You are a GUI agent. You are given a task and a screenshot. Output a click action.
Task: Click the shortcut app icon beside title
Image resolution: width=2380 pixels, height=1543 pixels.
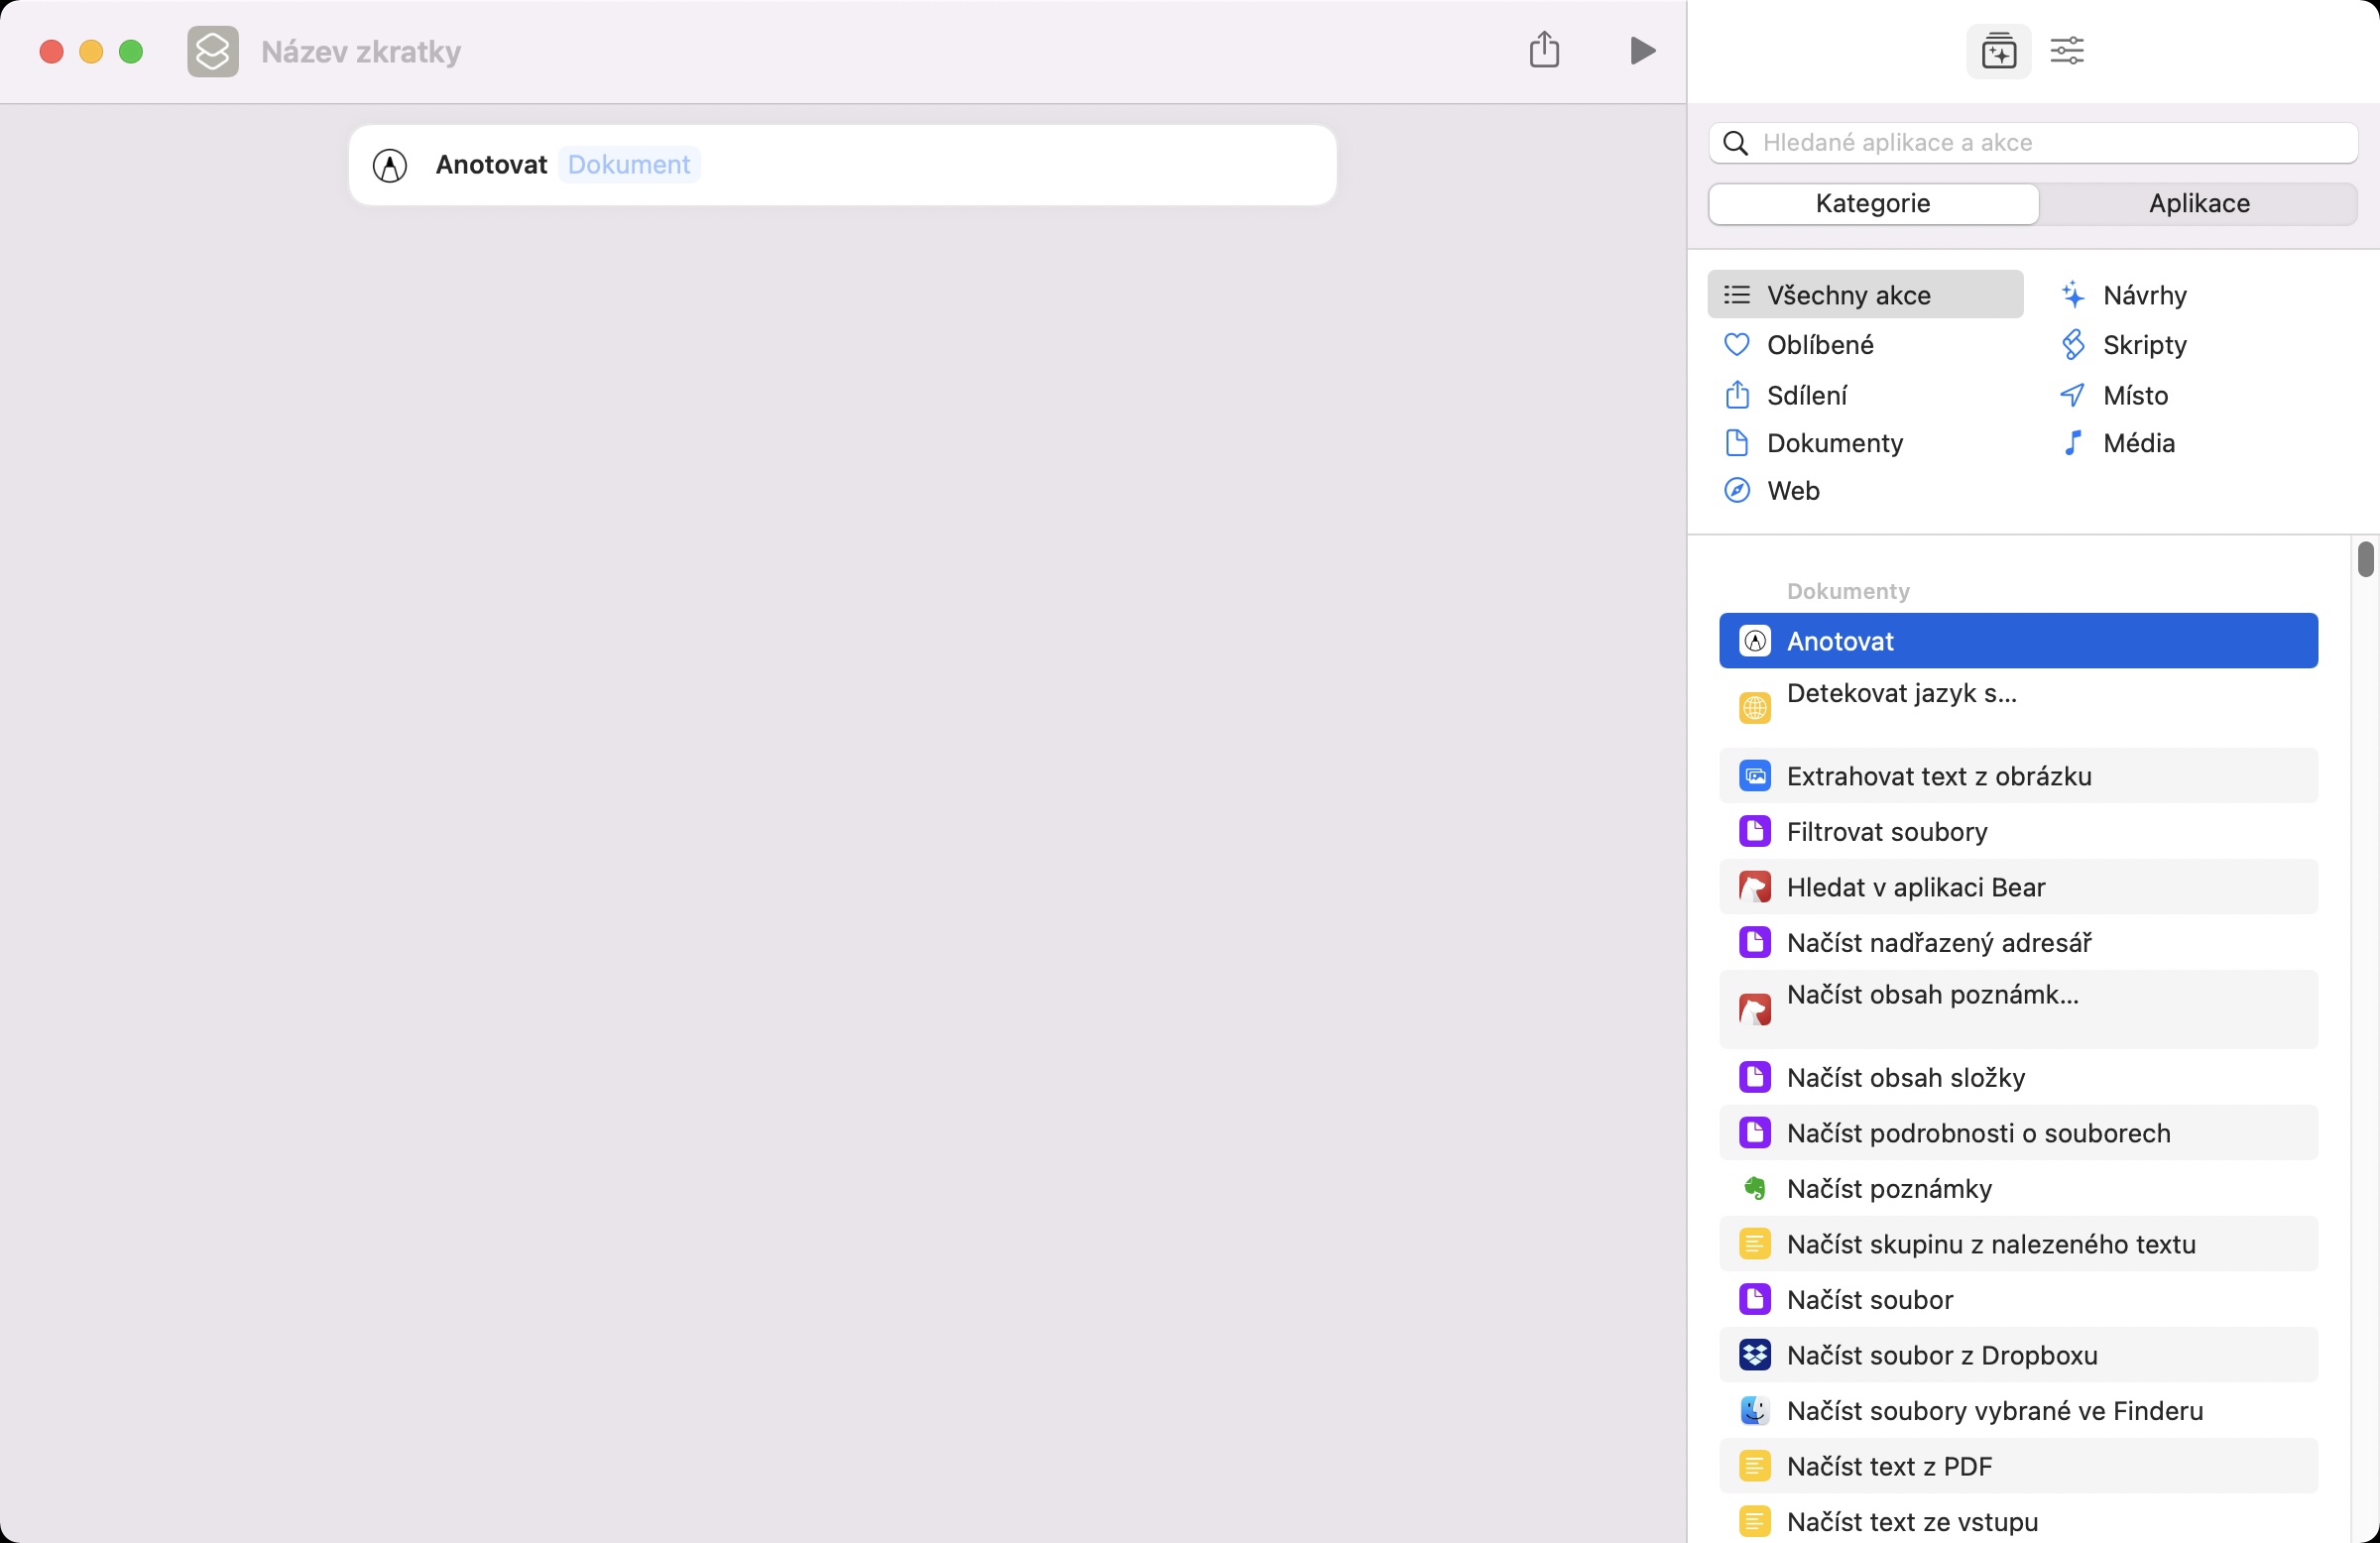point(213,51)
